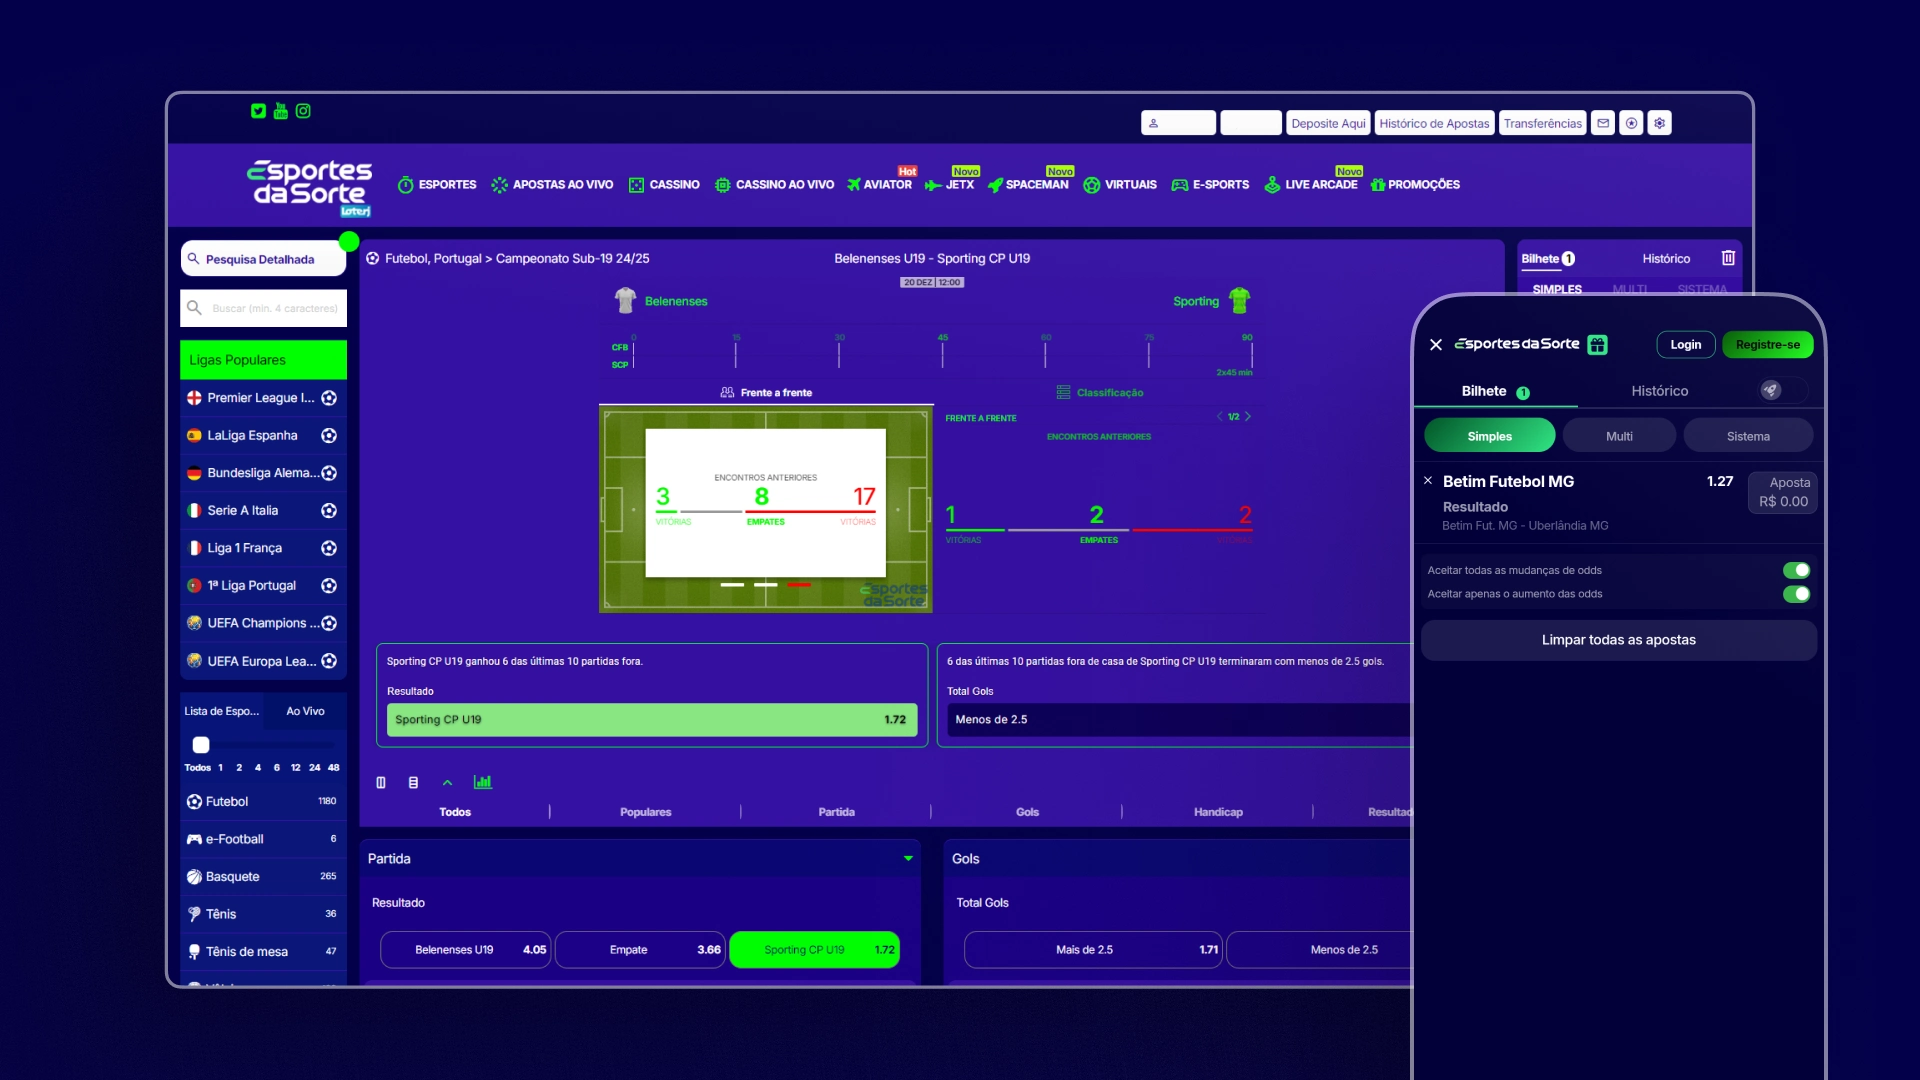Remove the Betim Futebol MG bet
1920x1080 pixels.
(1428, 481)
